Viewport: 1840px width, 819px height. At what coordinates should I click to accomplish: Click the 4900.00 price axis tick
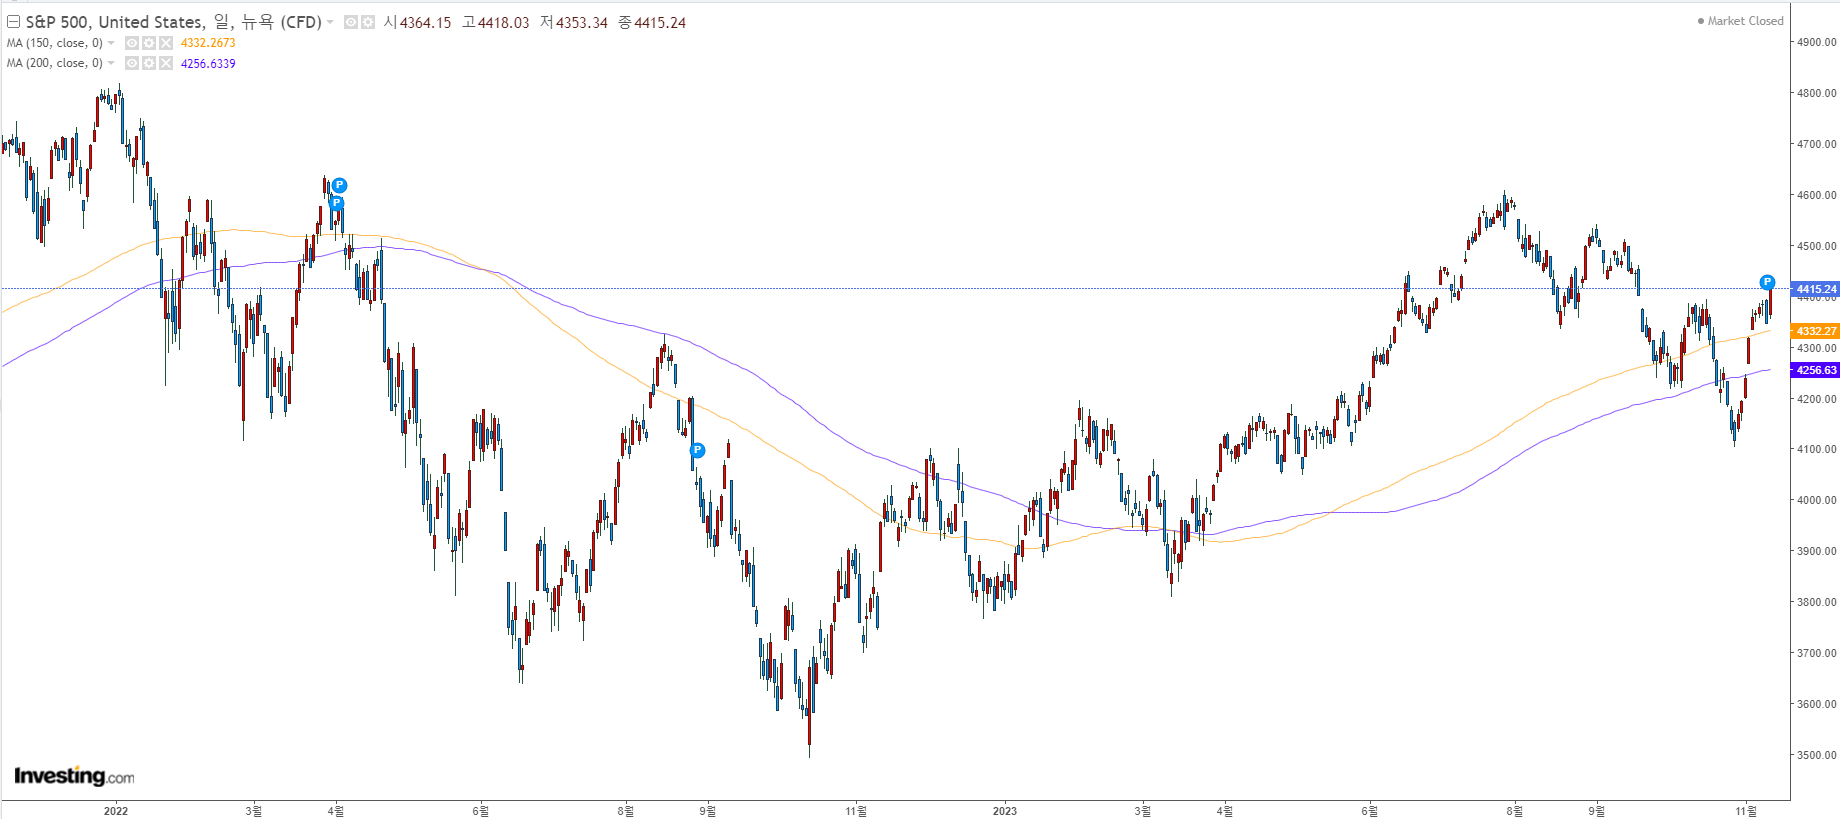[1816, 42]
